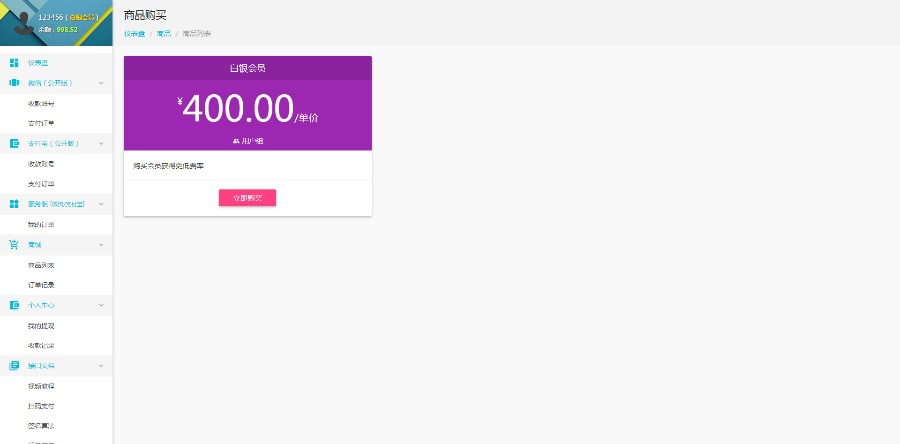The image size is (900, 444).
Task: Click the 服务版 section icon in sidebar
Action: coord(14,204)
